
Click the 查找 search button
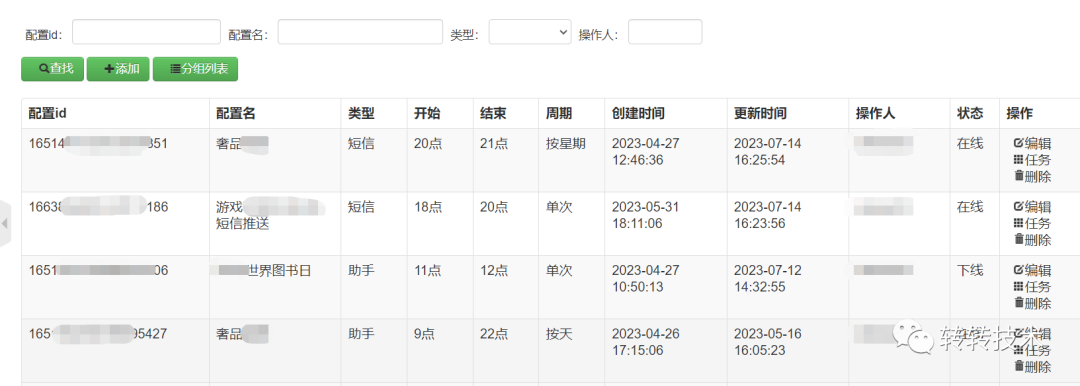52,69
